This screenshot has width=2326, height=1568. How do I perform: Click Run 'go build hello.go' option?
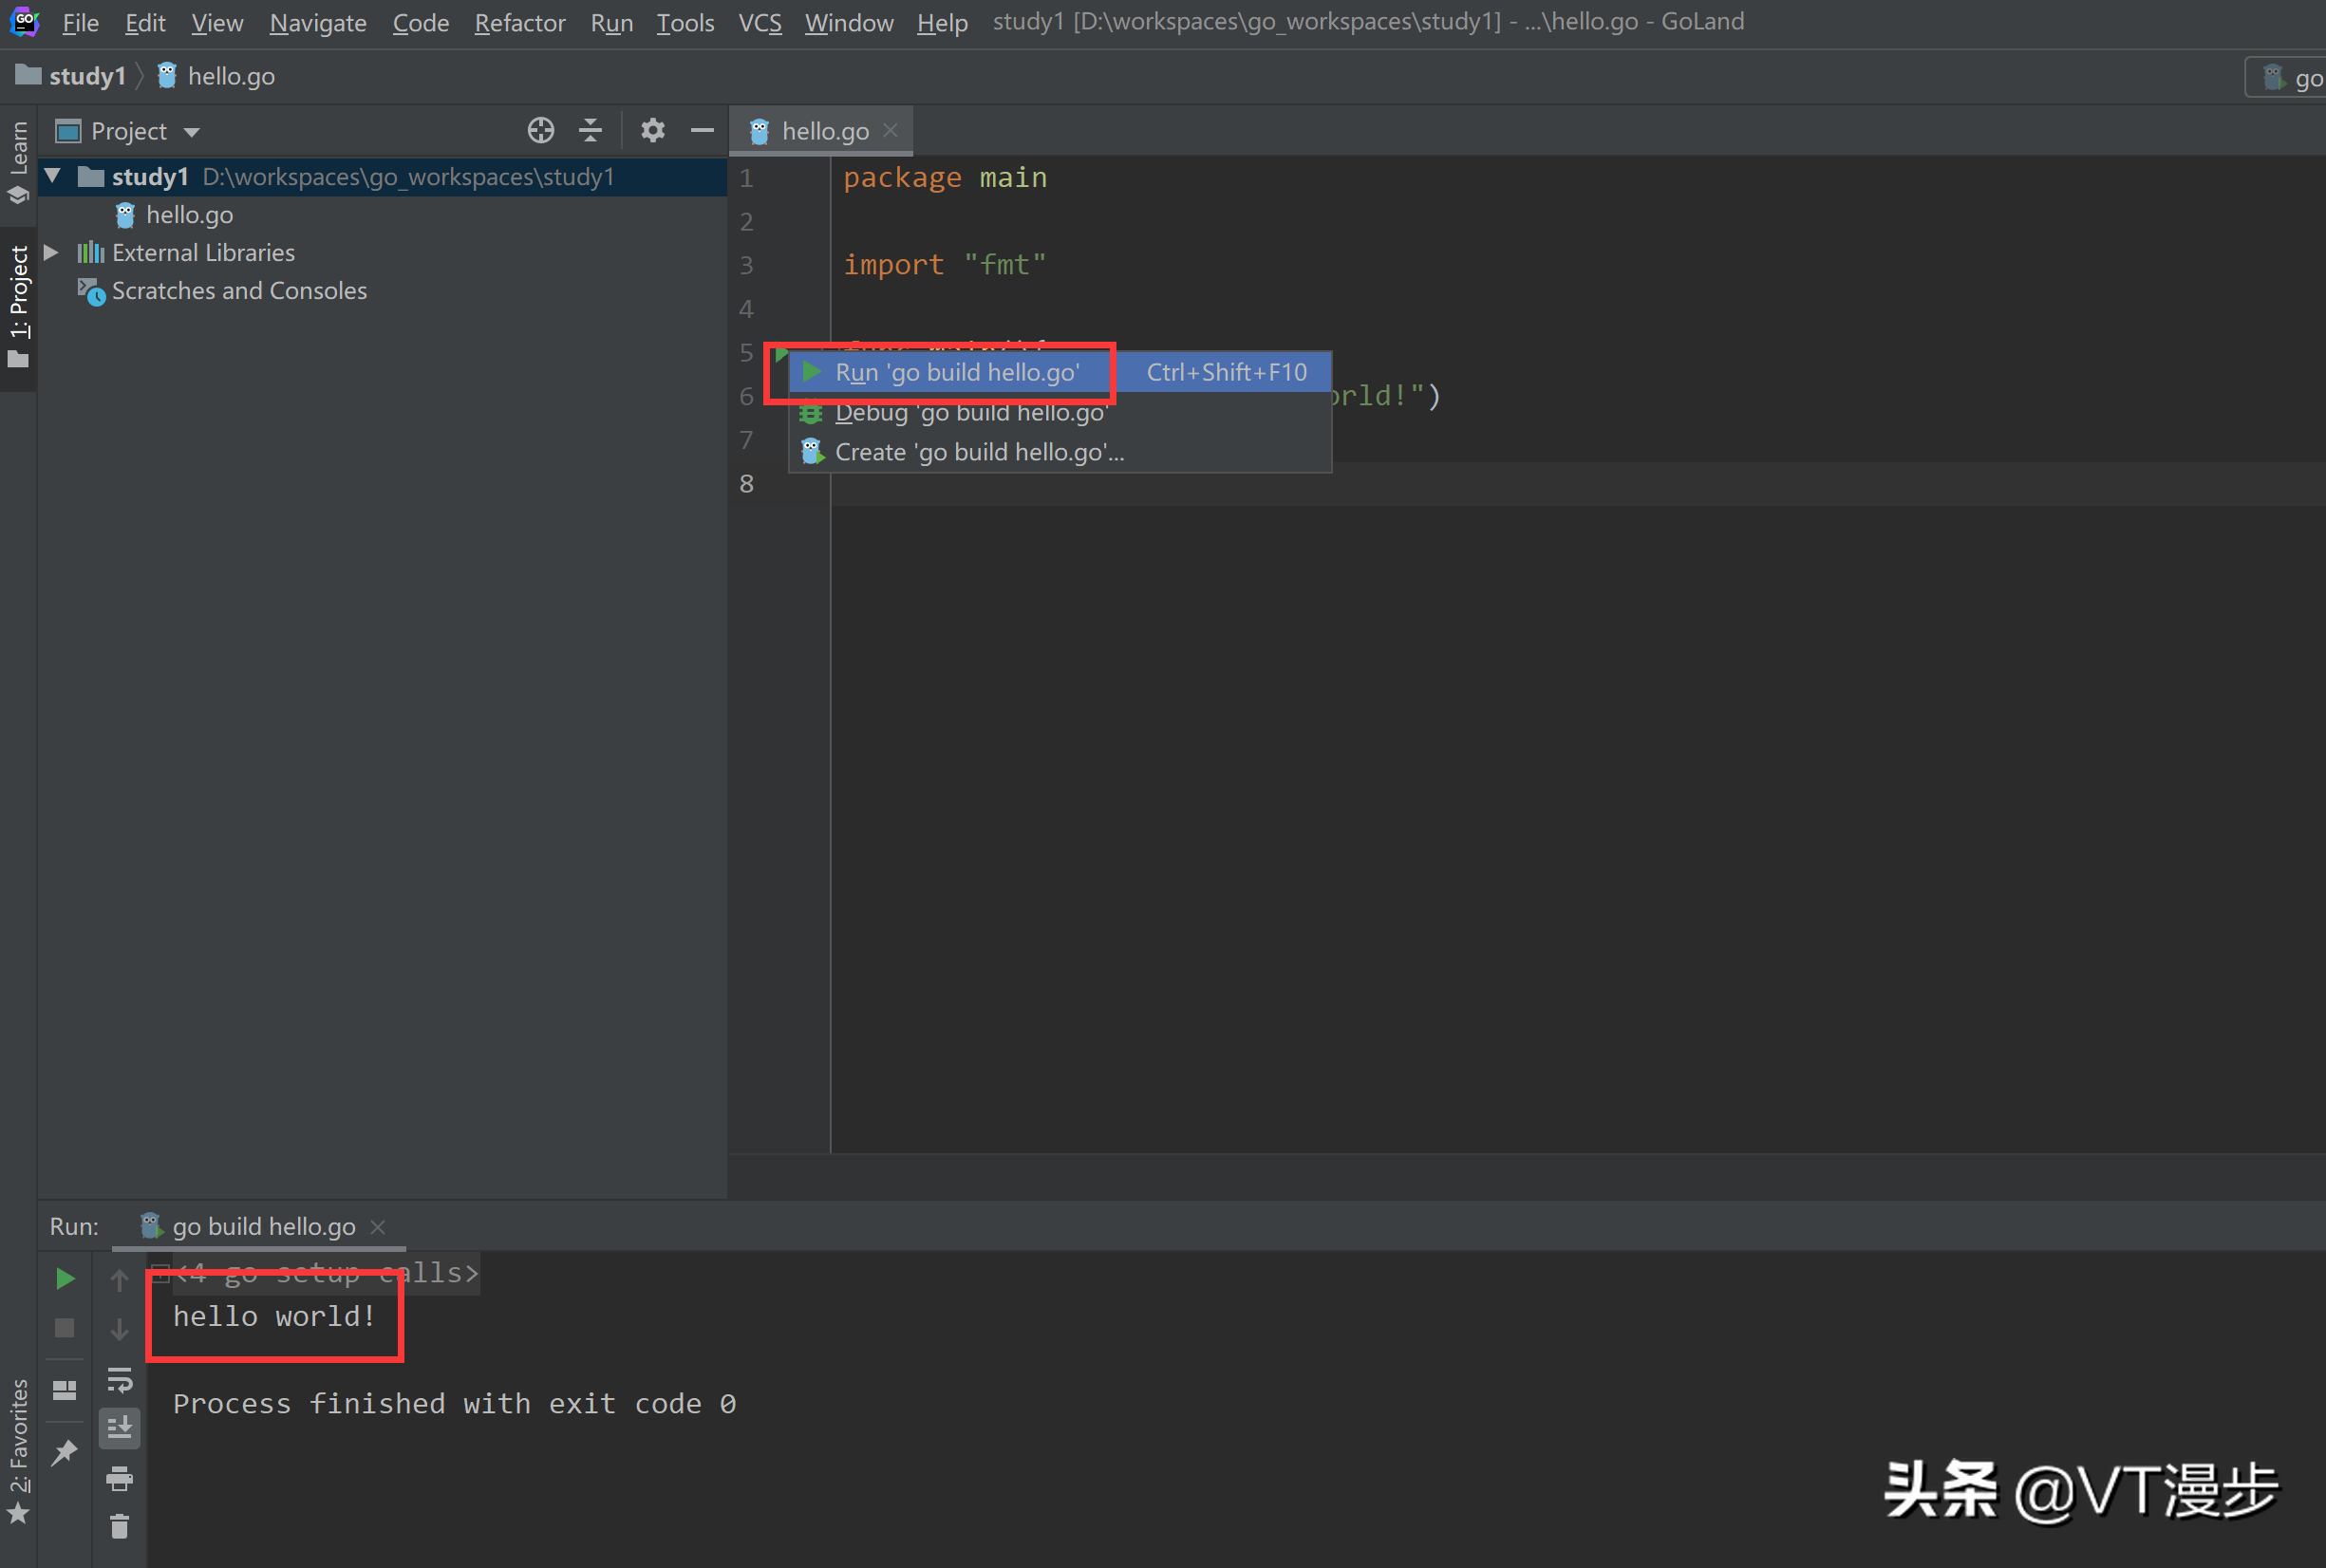click(956, 373)
